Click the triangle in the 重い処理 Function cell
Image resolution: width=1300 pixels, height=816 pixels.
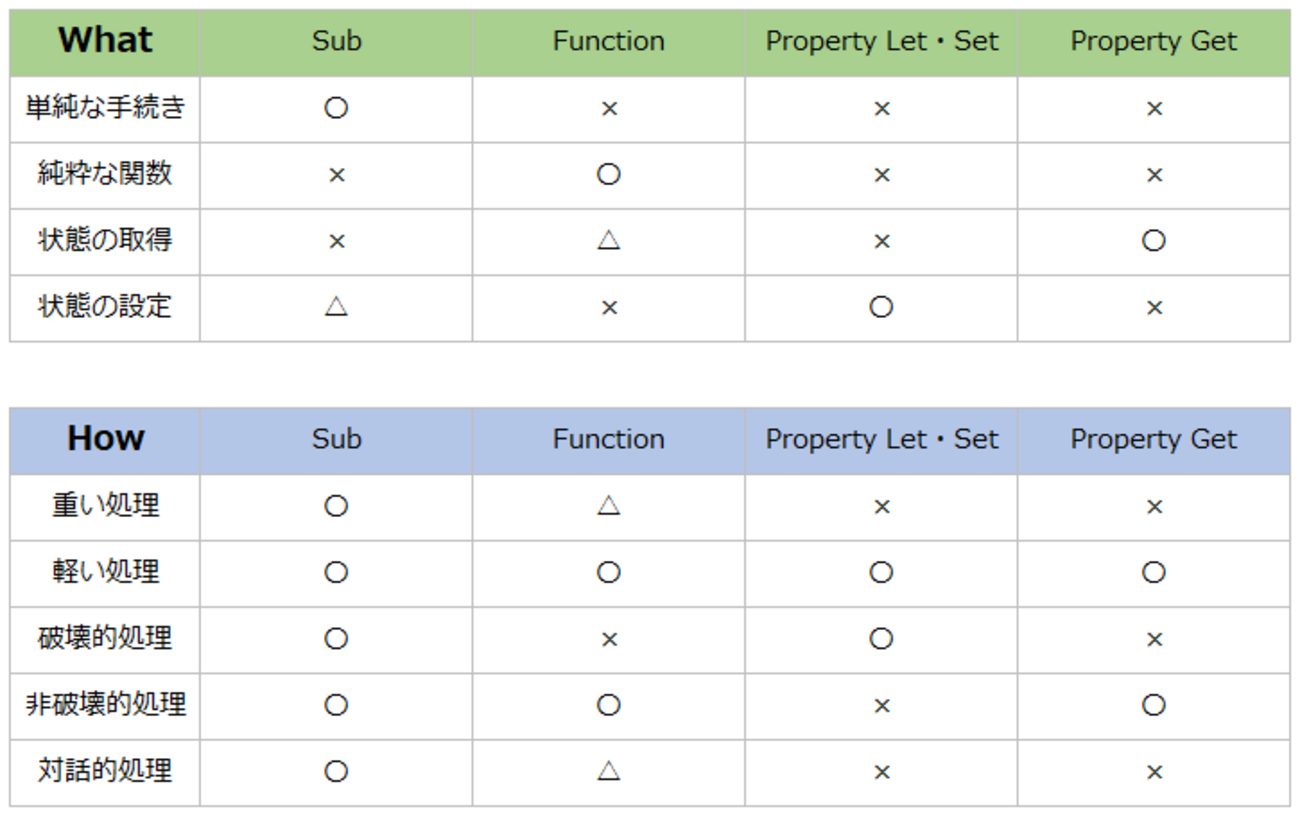(608, 506)
